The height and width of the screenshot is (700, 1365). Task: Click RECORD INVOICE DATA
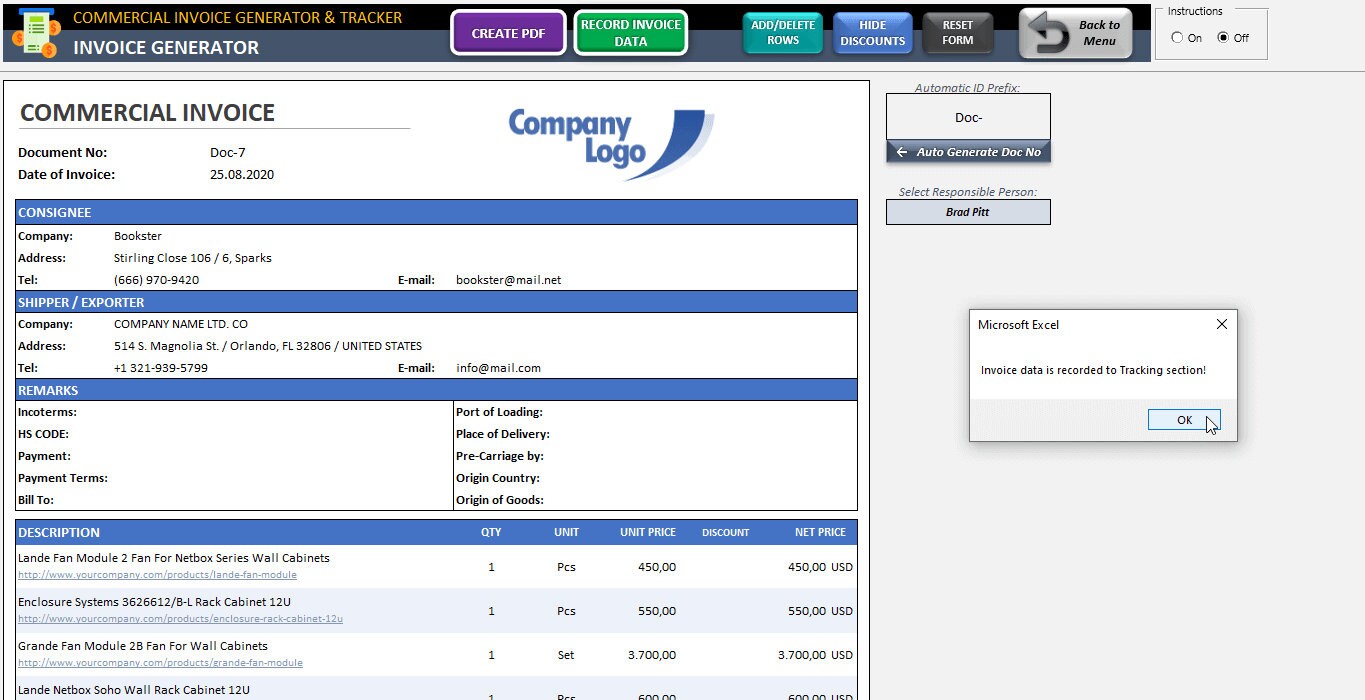tap(630, 31)
